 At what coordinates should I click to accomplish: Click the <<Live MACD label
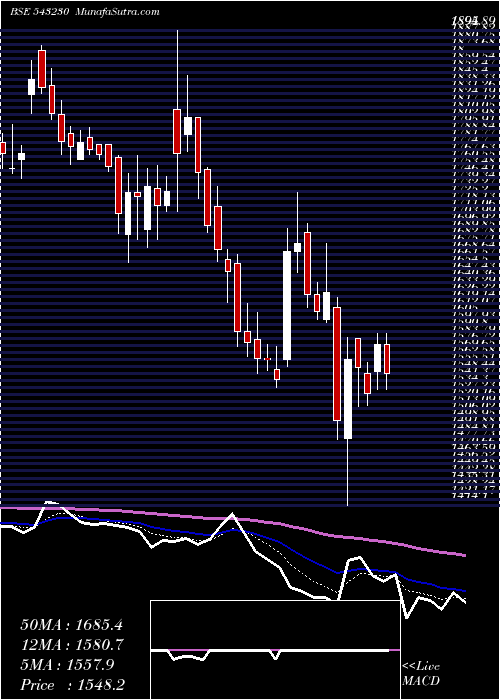click(421, 675)
